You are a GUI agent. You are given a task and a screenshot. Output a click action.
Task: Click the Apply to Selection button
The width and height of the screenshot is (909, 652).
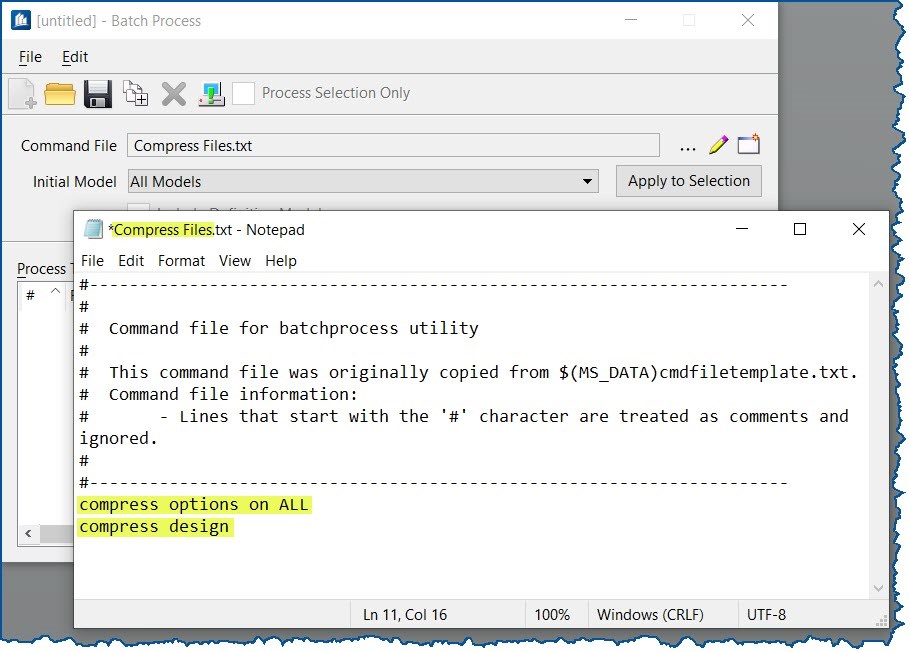tap(689, 181)
